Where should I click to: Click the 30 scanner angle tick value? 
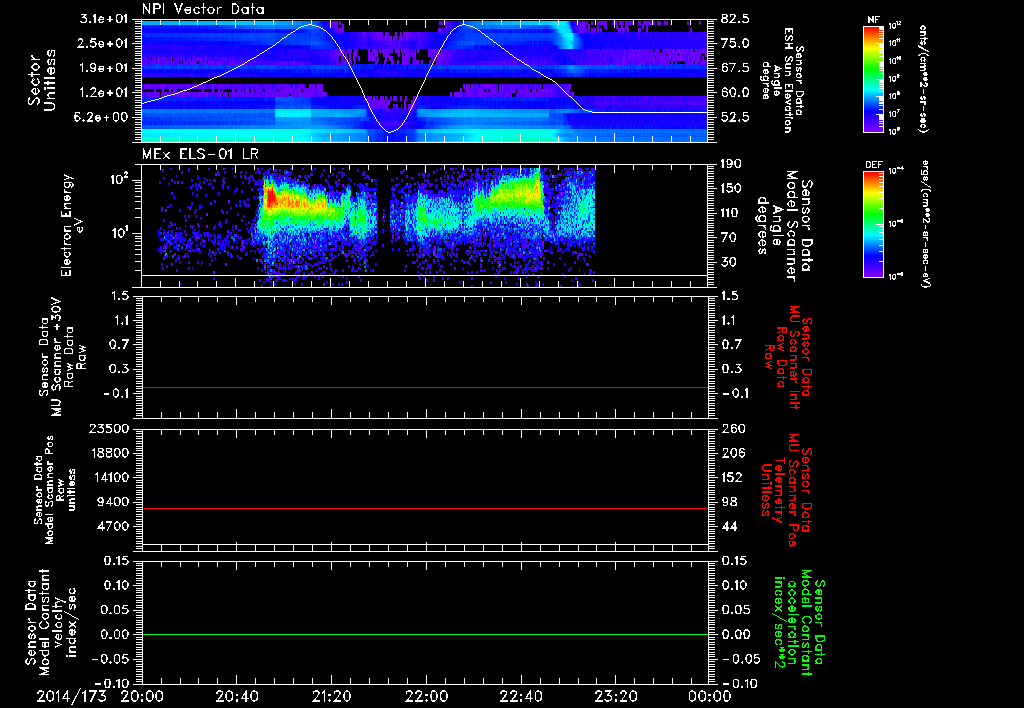(729, 262)
